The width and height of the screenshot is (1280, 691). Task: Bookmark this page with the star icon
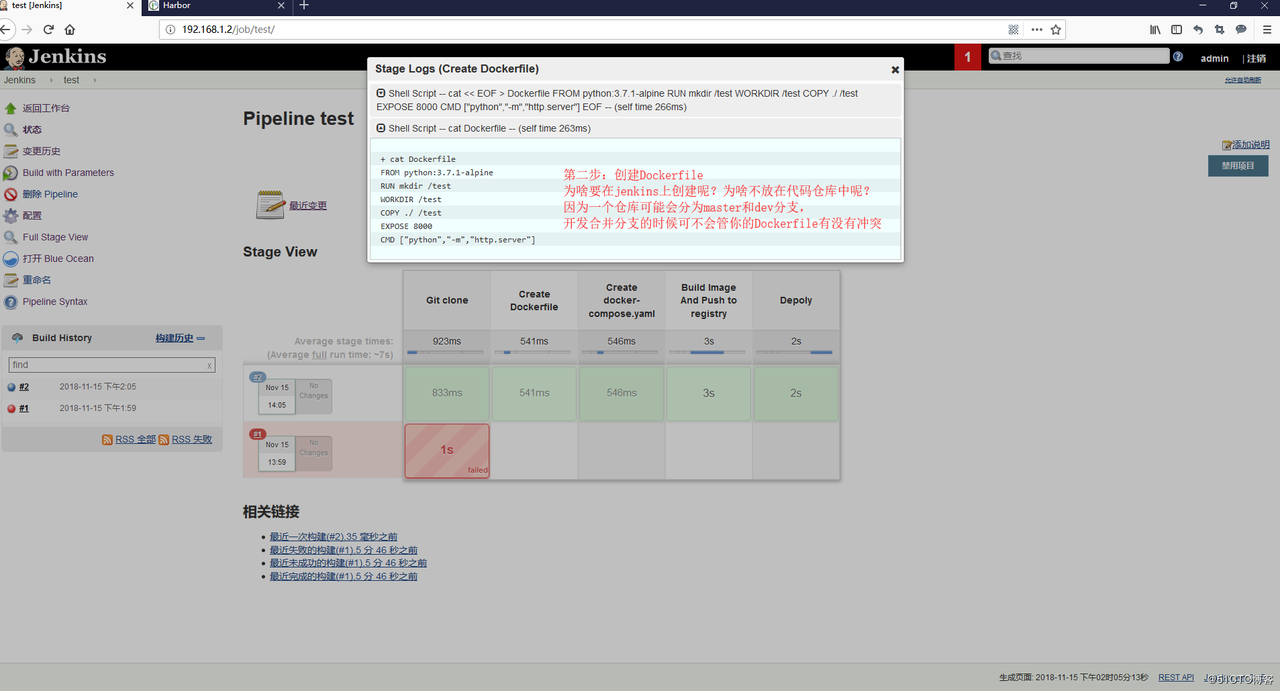[x=1056, y=30]
